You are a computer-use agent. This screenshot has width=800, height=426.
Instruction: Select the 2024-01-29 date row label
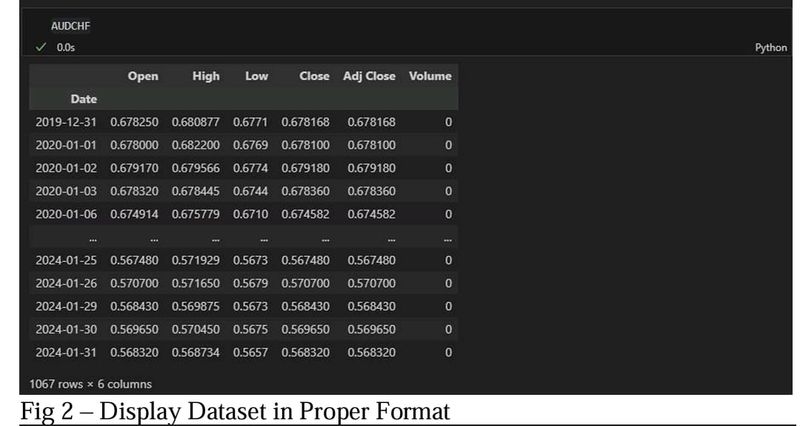(66, 307)
